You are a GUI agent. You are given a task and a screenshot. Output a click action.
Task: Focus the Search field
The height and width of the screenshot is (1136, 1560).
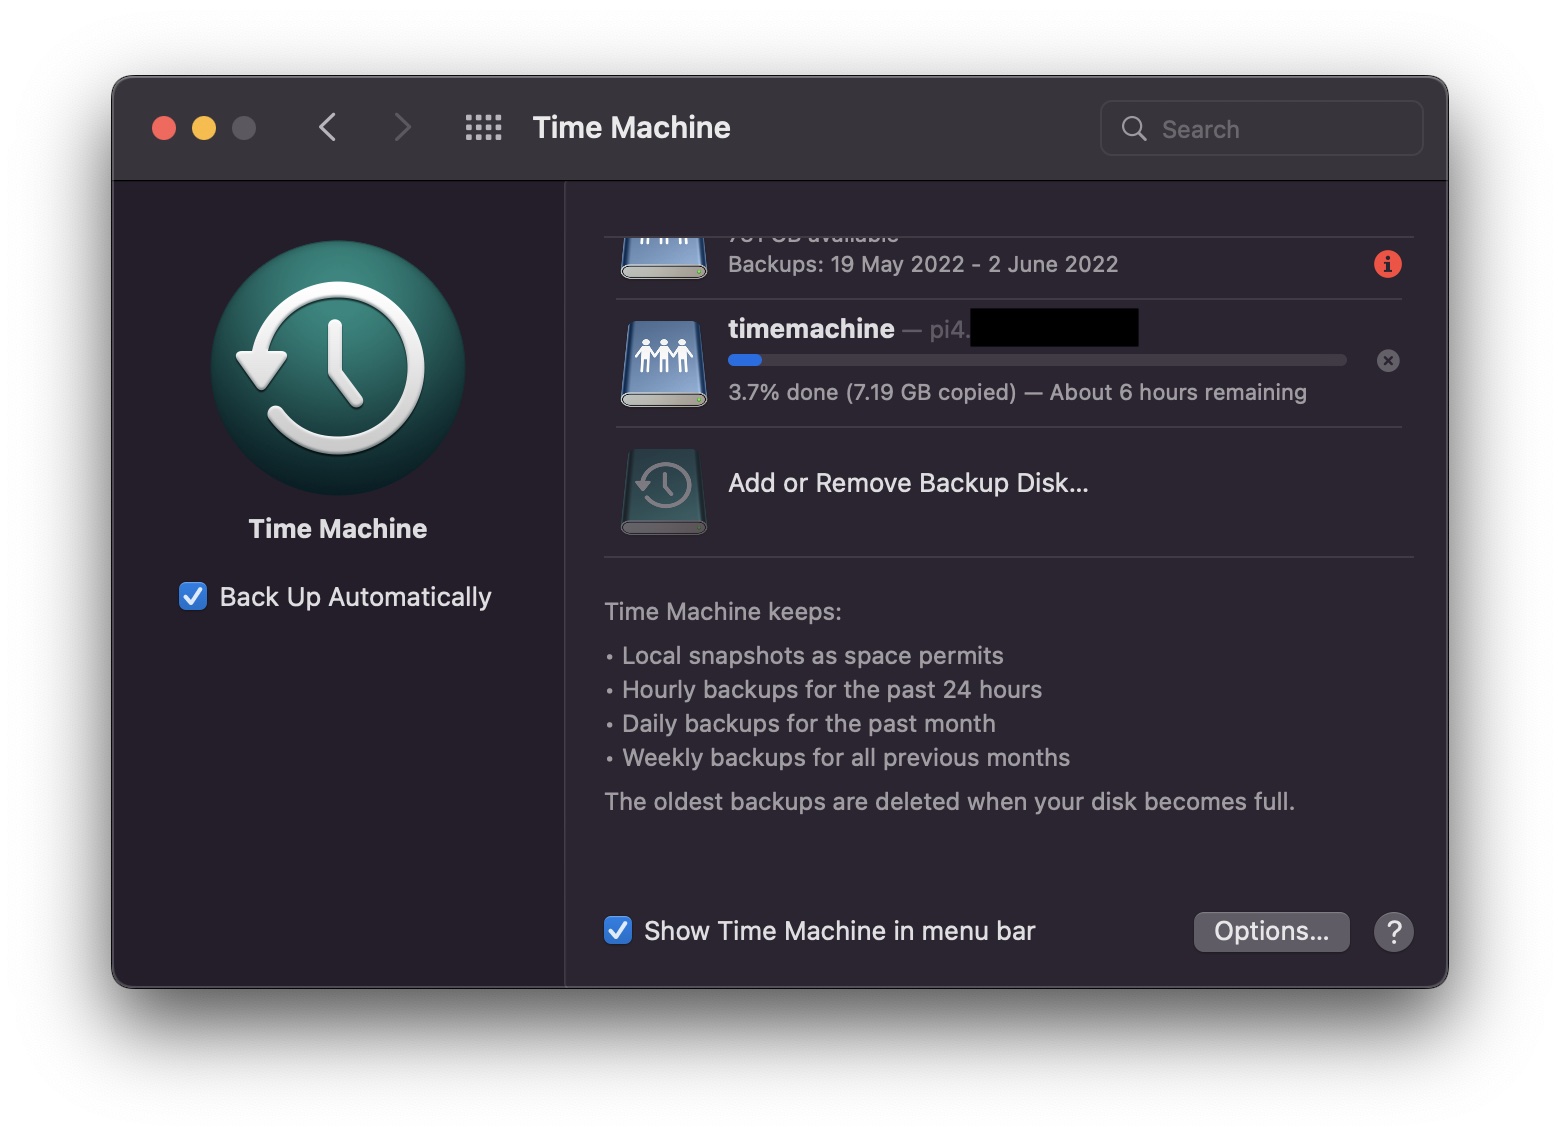pyautogui.click(x=1261, y=128)
